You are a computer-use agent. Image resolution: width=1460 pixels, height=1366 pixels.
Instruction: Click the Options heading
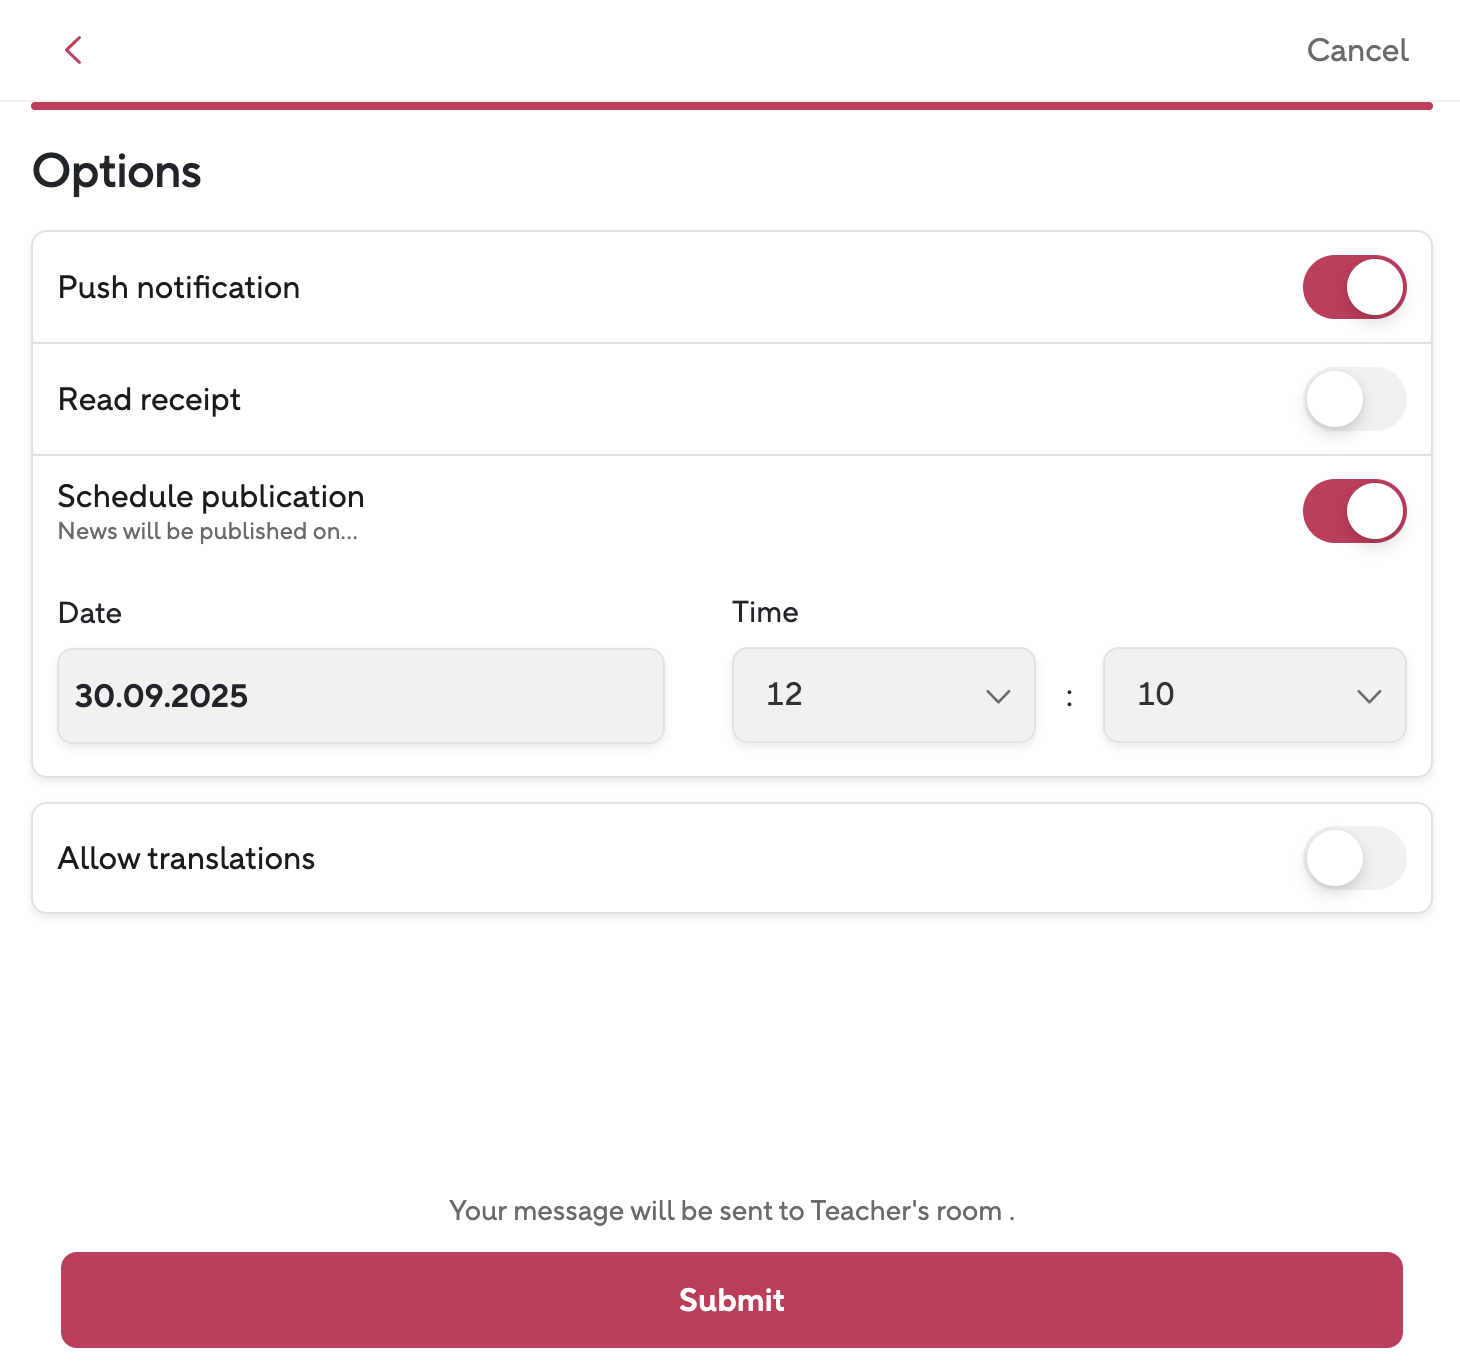point(117,171)
